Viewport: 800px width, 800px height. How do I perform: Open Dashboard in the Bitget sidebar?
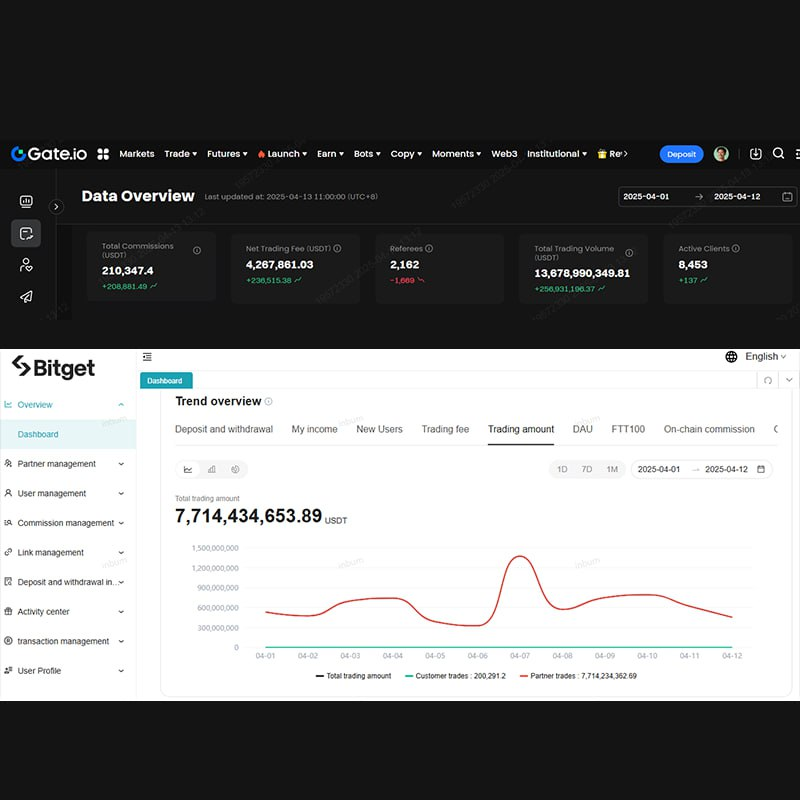click(68, 434)
